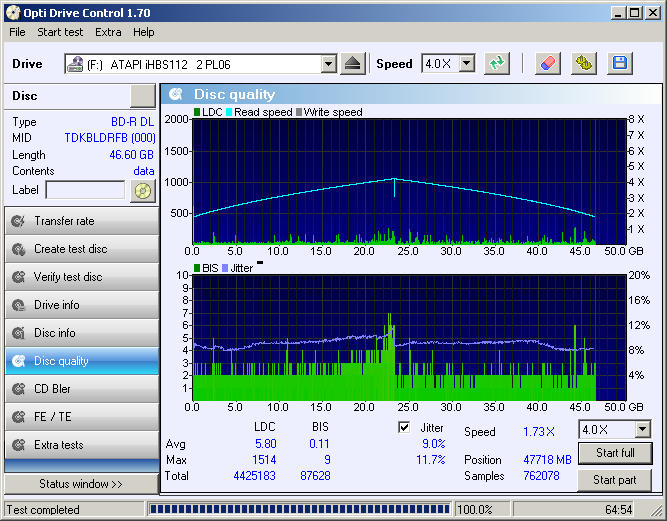Click the green LDC legend swatch
The width and height of the screenshot is (667, 521).
coord(197,112)
